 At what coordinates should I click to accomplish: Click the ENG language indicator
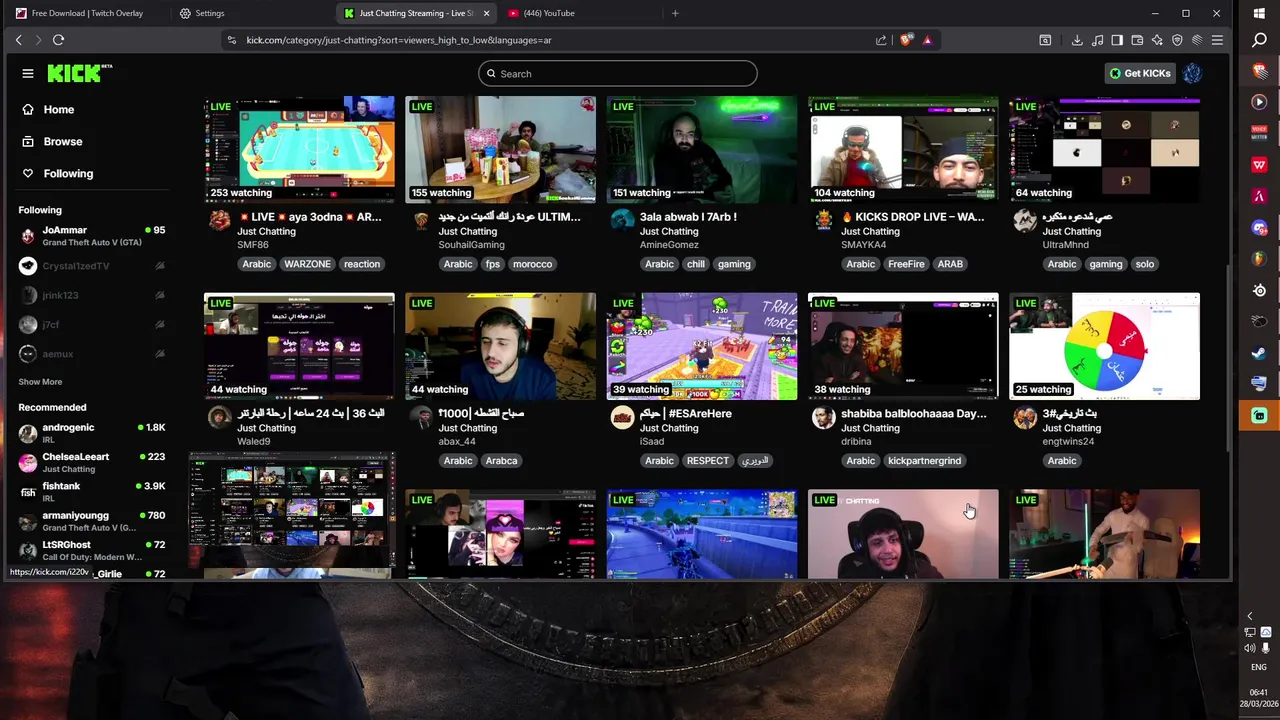coord(1259,667)
